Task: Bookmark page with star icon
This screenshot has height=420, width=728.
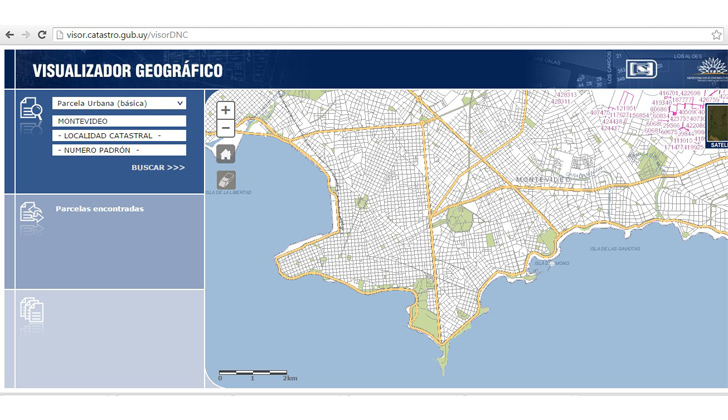Action: pyautogui.click(x=716, y=35)
